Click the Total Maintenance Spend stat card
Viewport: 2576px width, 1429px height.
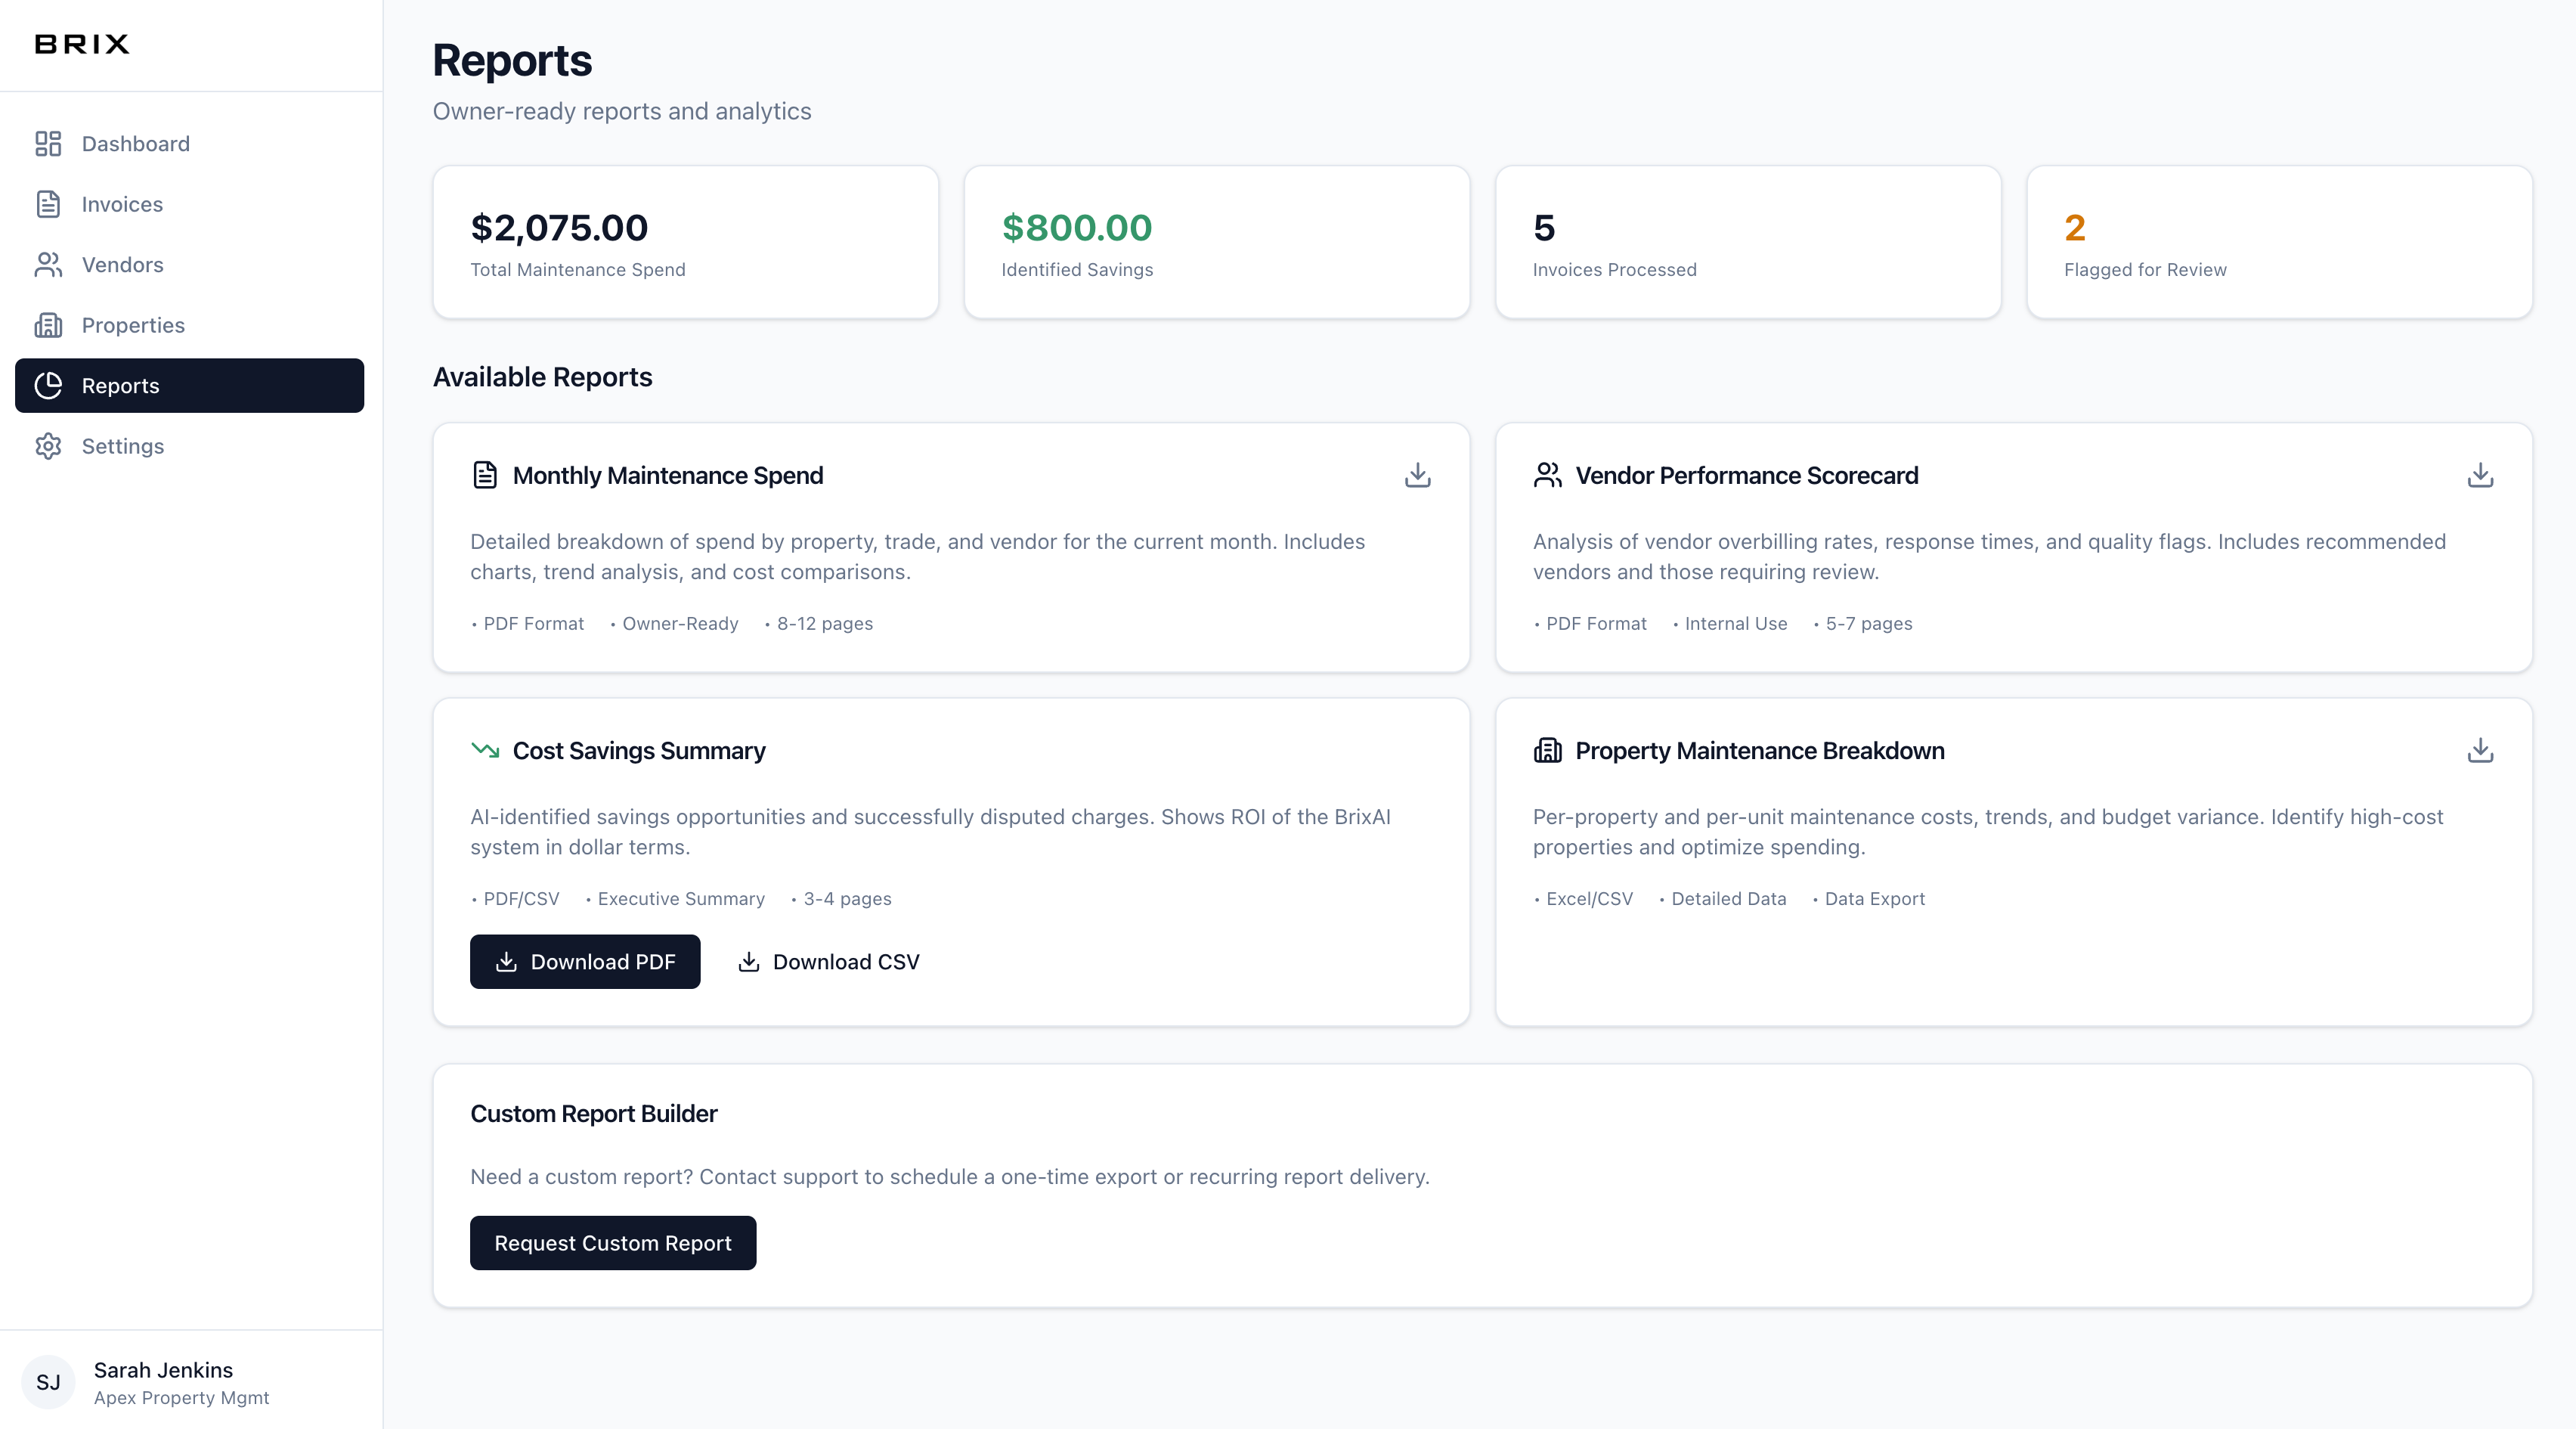point(685,243)
